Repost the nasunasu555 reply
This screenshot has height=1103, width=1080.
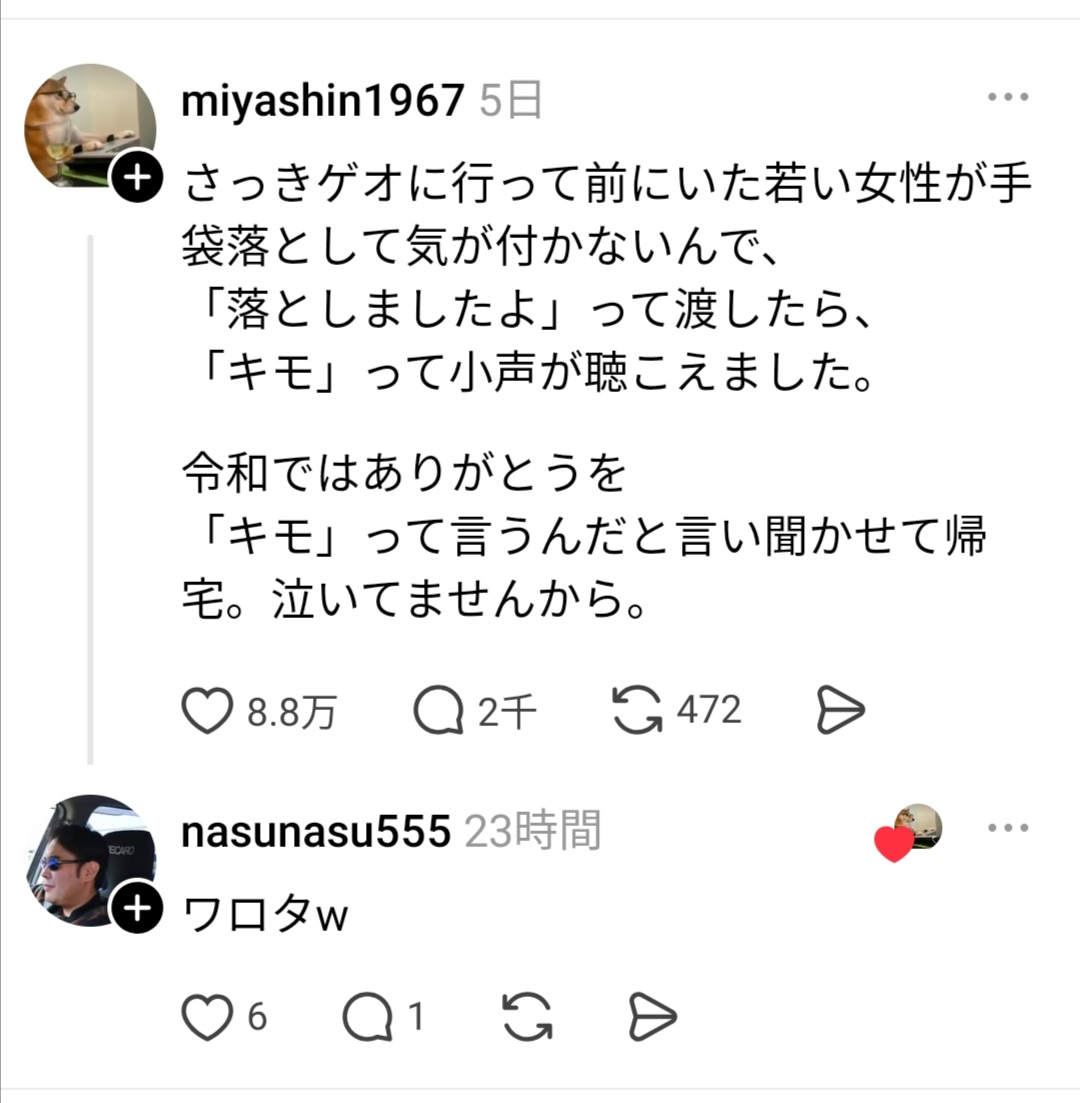point(528,1017)
